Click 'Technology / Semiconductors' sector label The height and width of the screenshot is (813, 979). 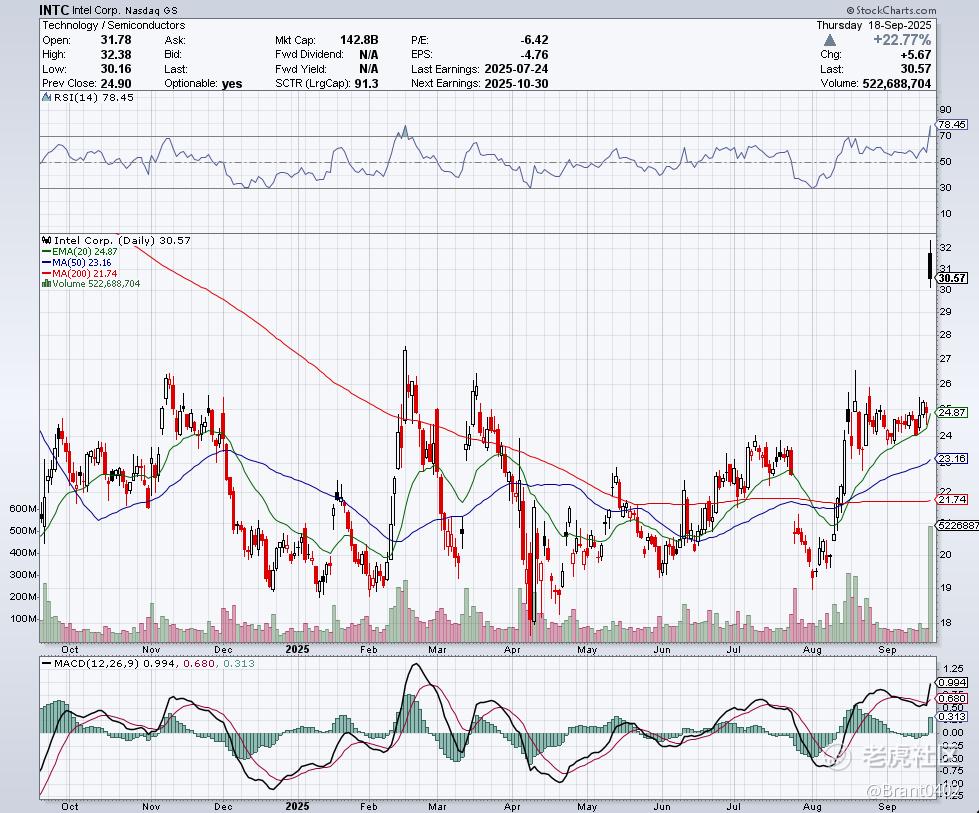(x=114, y=25)
